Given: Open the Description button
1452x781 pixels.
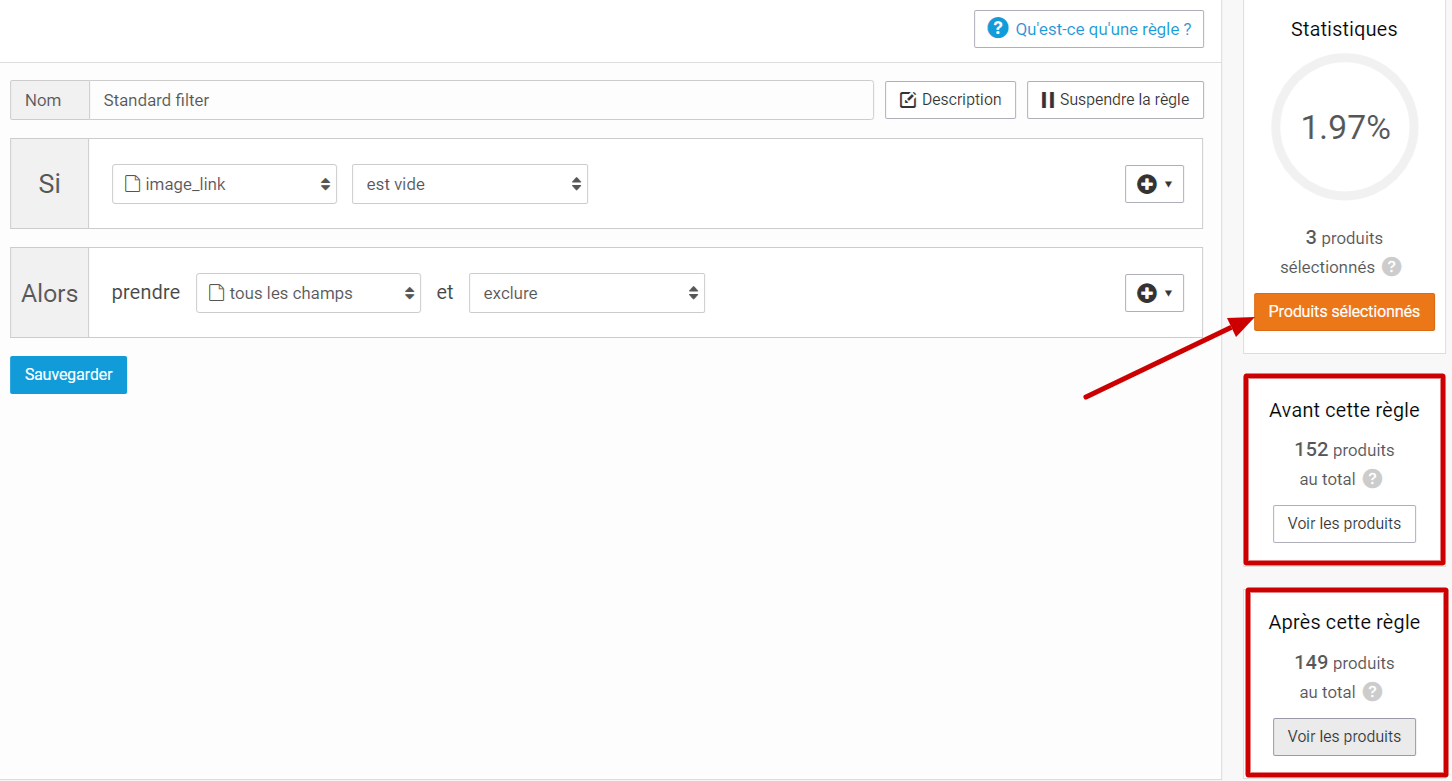Looking at the screenshot, I should (x=950, y=100).
